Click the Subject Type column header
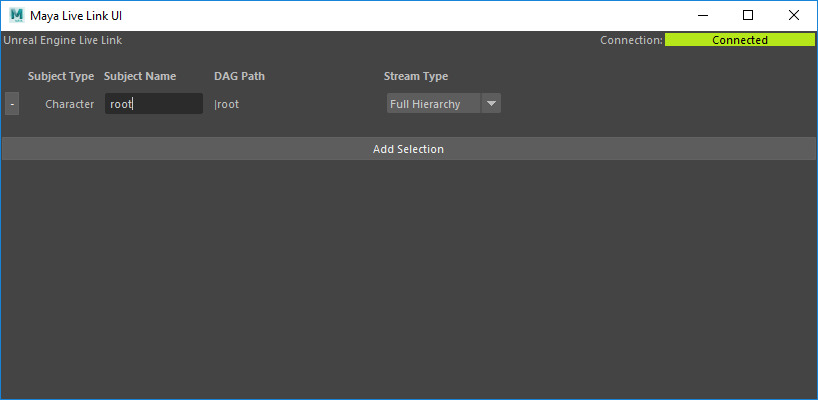Screen dimensions: 818x400 coord(61,76)
